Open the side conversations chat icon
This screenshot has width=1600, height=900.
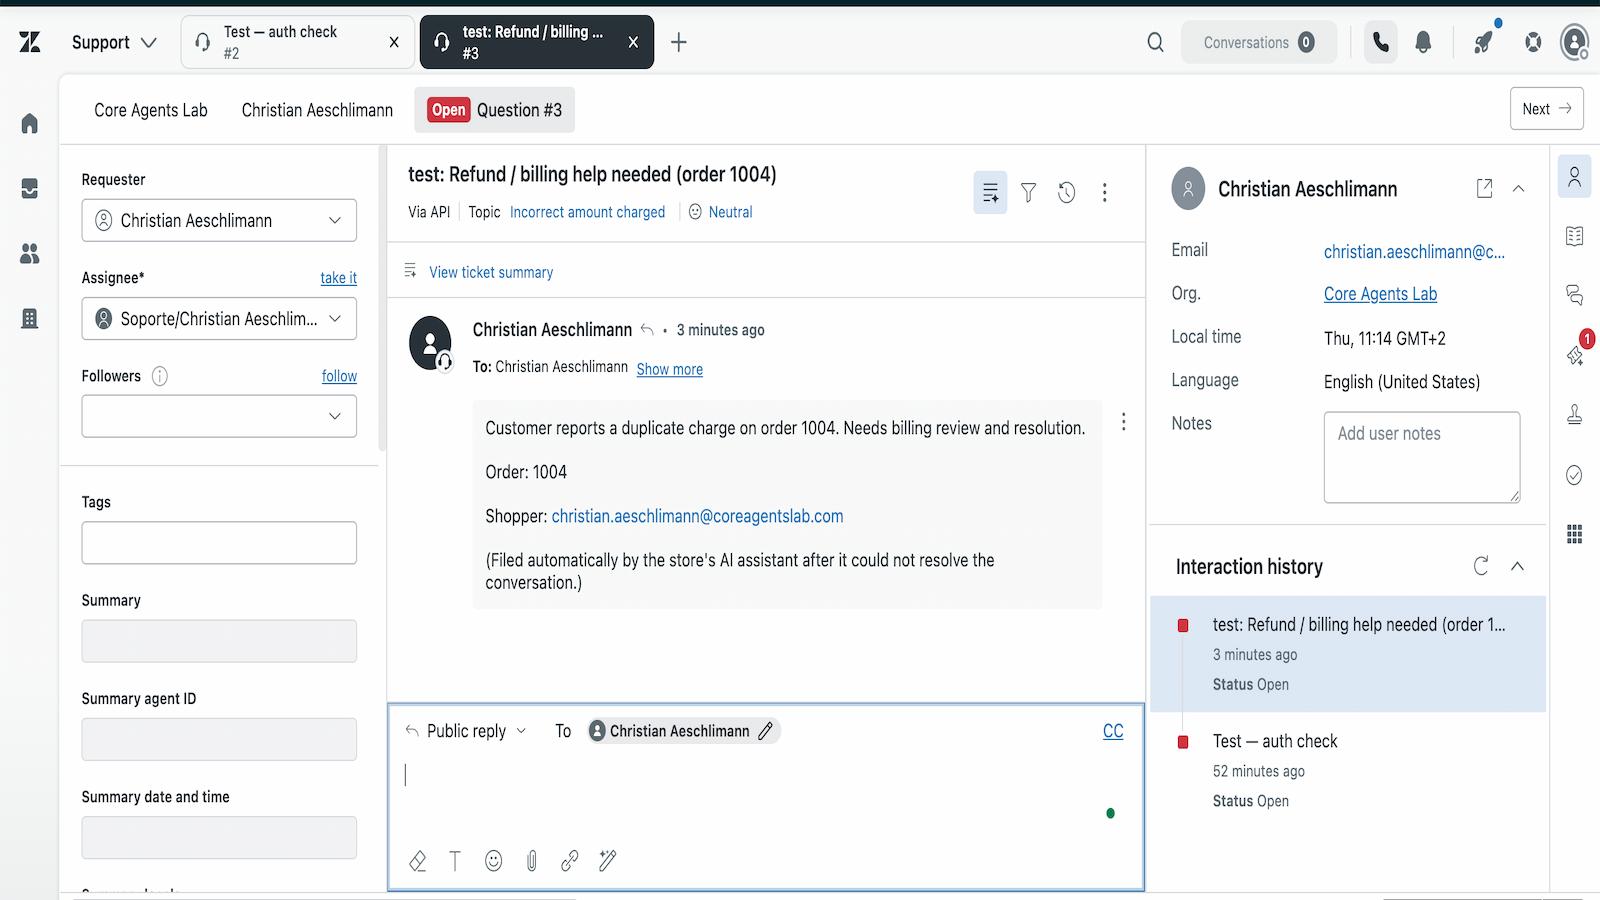click(1574, 295)
